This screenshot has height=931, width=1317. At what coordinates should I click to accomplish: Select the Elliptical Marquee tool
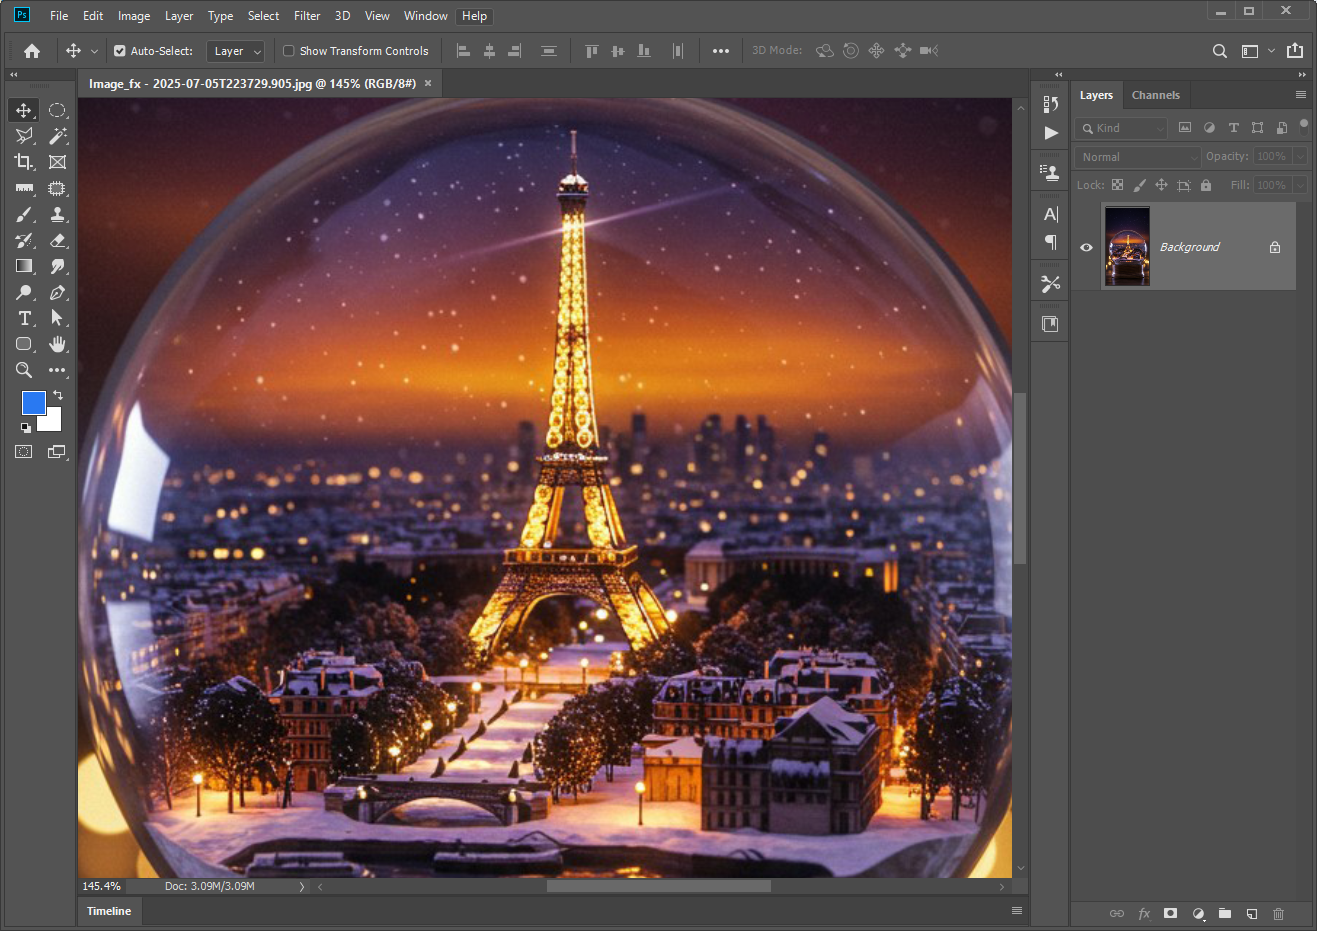[x=58, y=110]
